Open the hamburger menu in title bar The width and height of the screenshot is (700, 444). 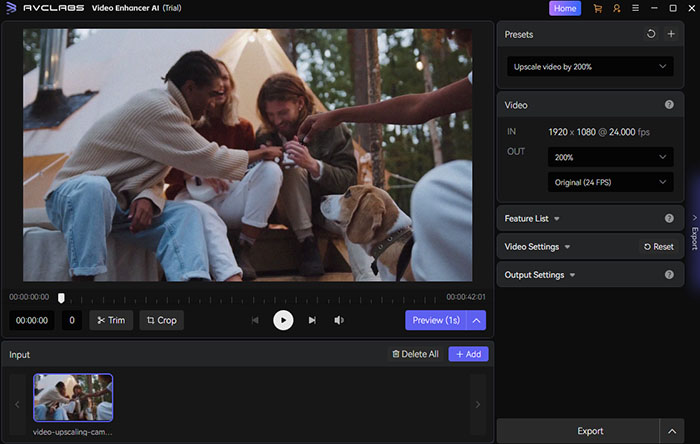click(x=635, y=8)
